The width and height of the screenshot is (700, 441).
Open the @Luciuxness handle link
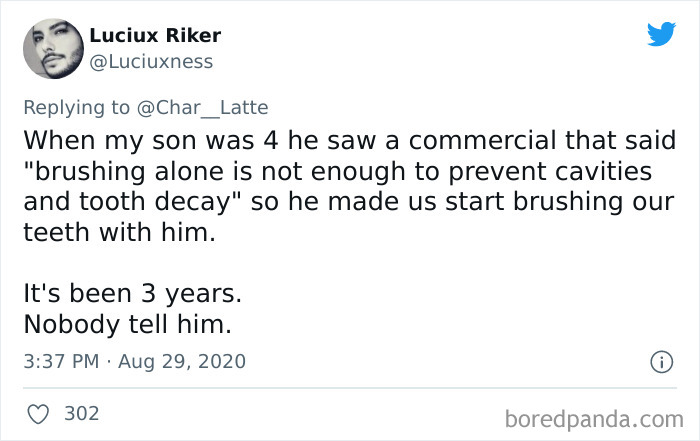pyautogui.click(x=151, y=62)
